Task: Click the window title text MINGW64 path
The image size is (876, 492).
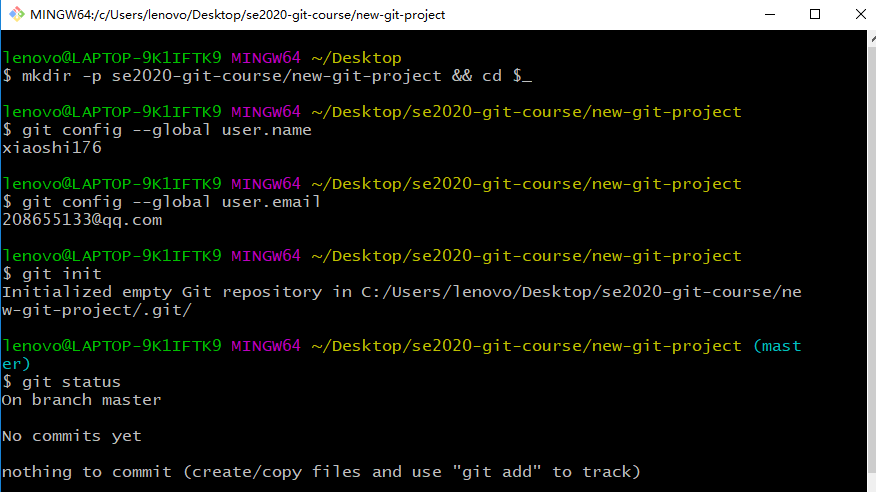Action: [237, 15]
